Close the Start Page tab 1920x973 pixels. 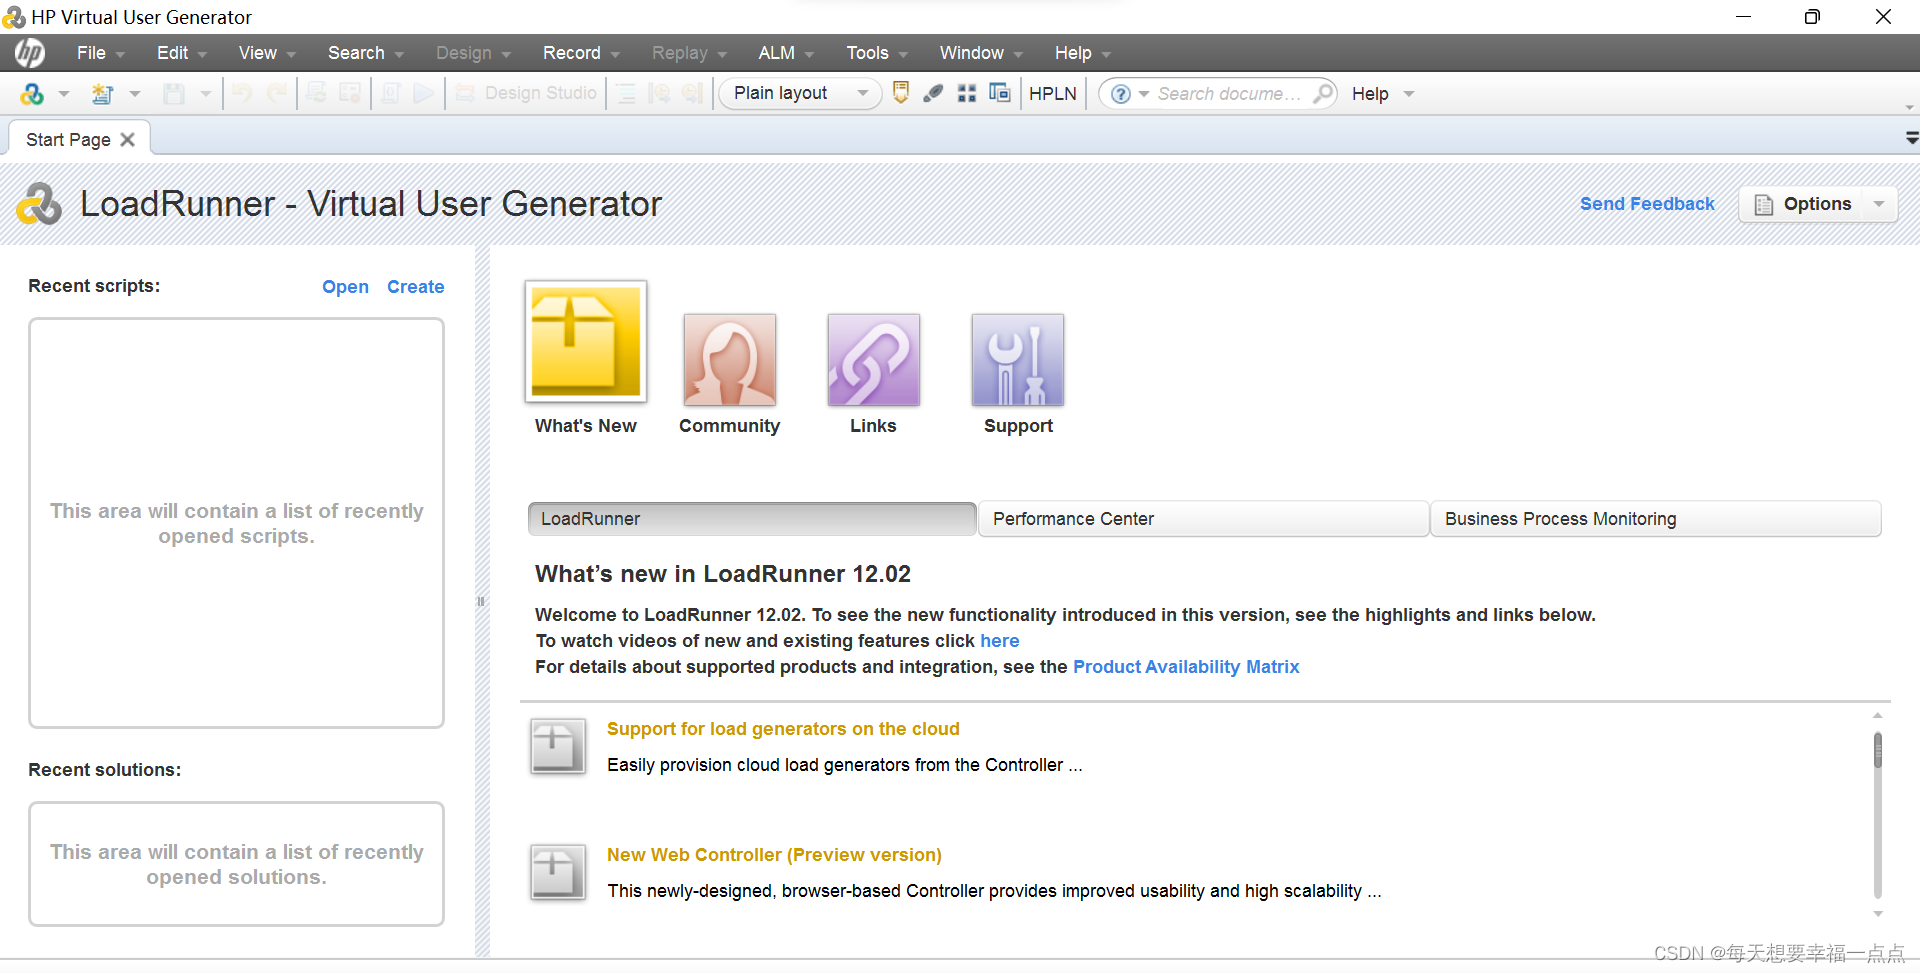[x=127, y=139]
